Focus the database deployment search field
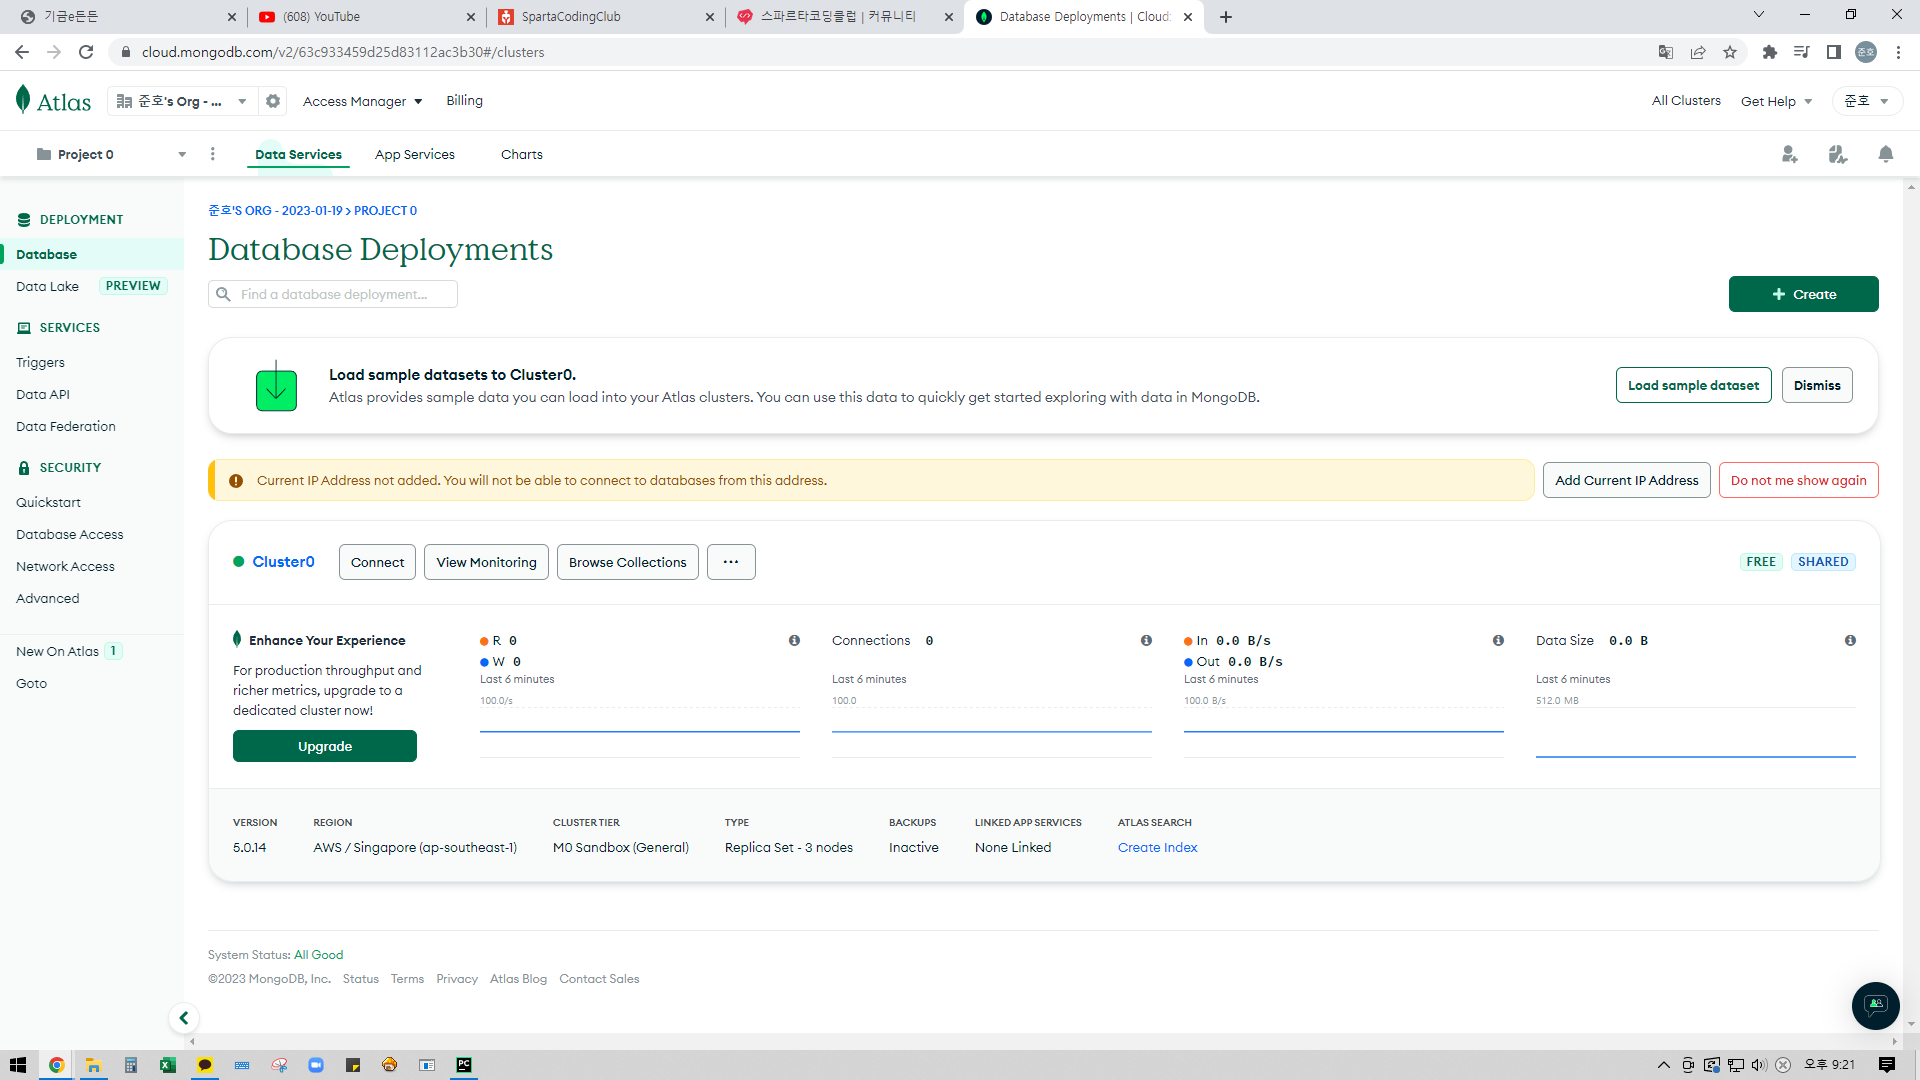Screen dimensions: 1920x1080 (333, 294)
